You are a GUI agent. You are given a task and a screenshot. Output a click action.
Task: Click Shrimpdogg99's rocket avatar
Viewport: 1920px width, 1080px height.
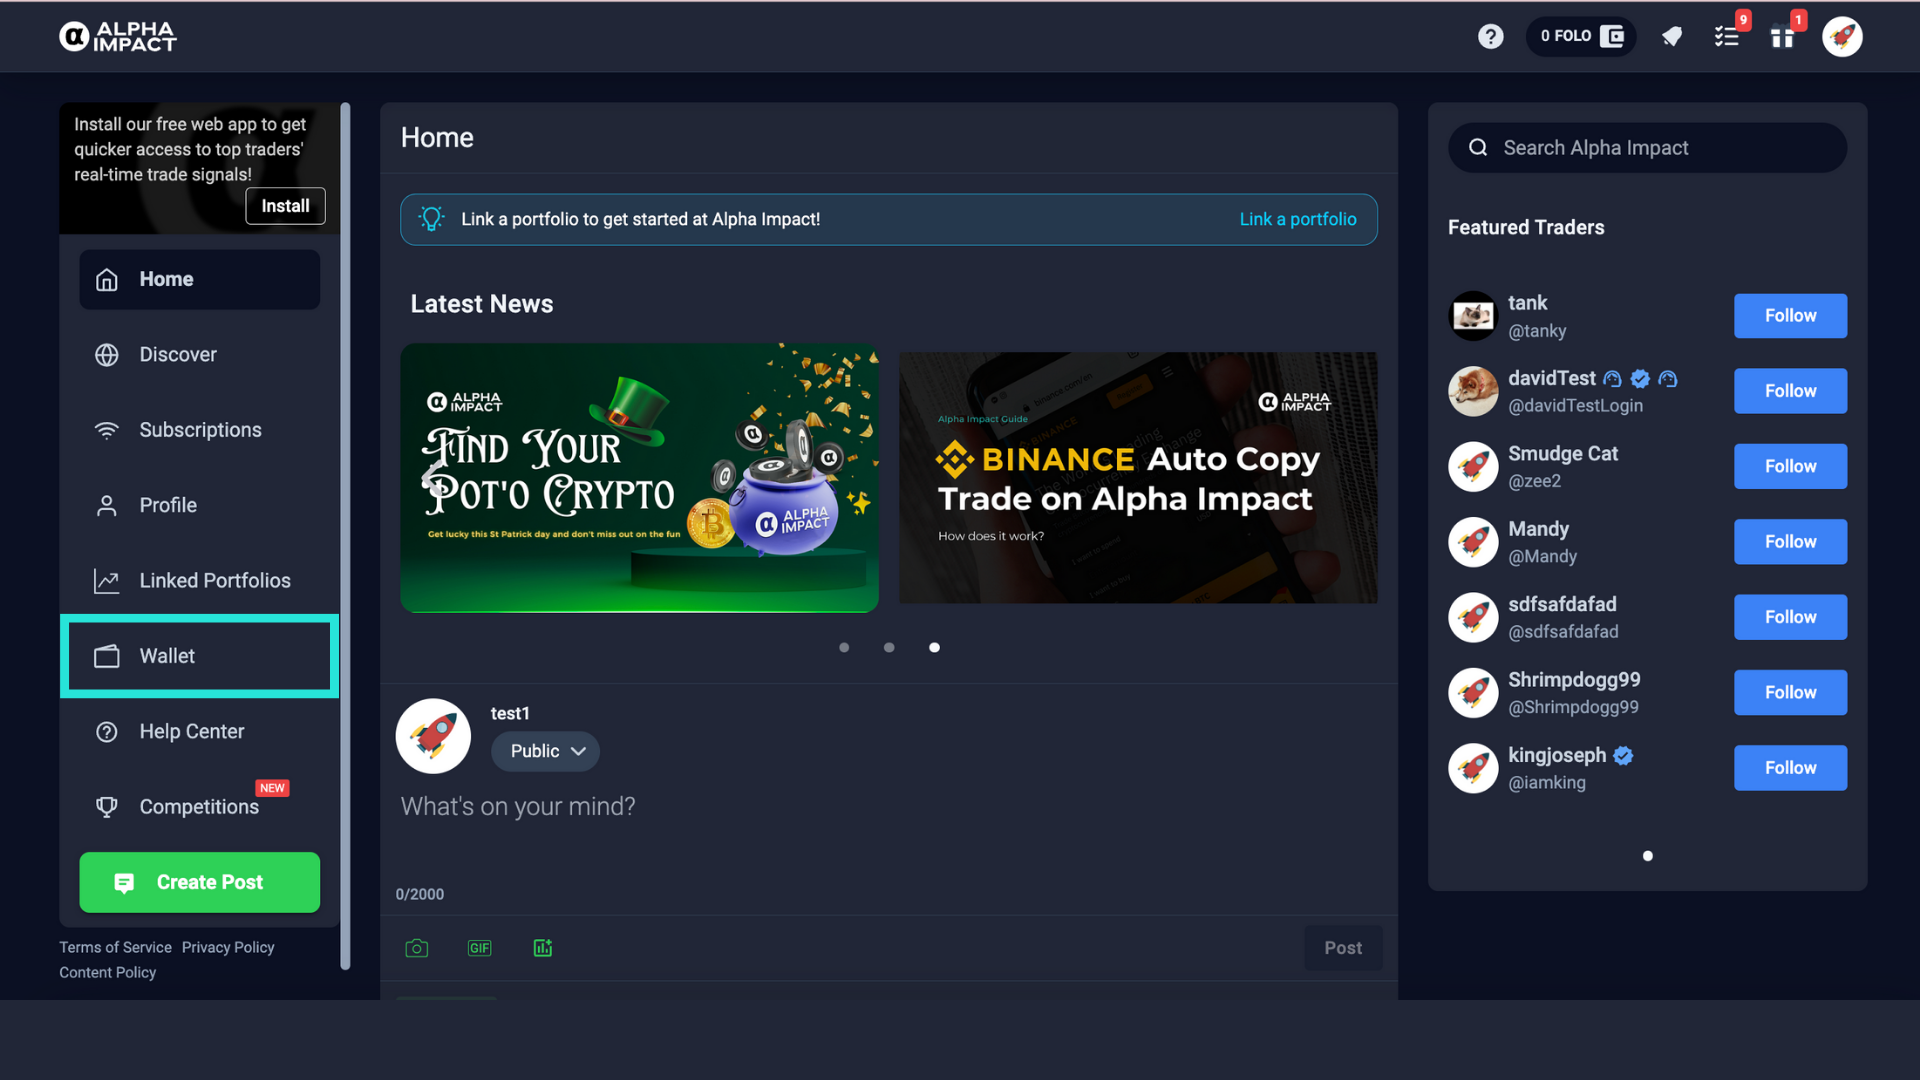[1473, 693]
